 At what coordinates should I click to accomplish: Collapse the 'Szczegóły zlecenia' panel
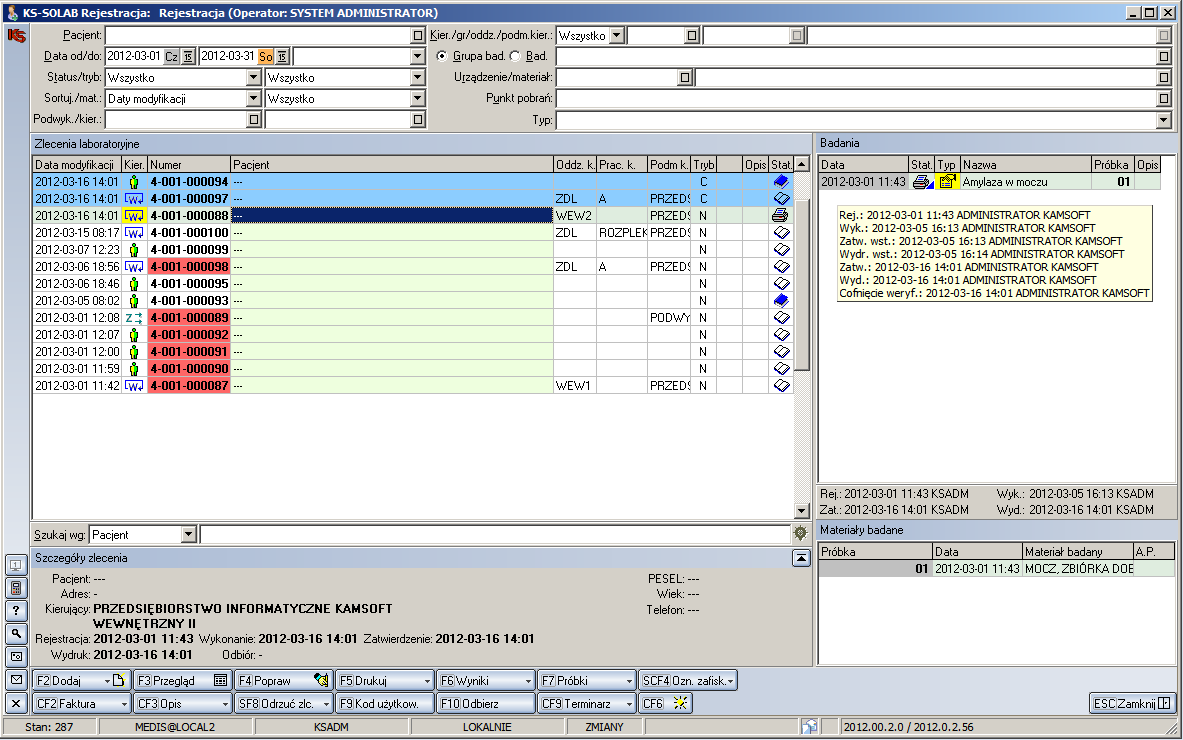(800, 558)
